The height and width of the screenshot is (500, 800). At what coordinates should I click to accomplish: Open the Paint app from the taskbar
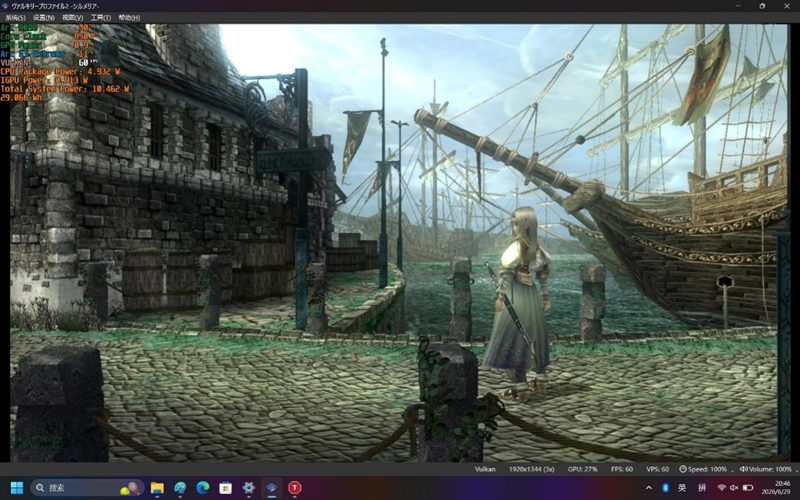(x=180, y=488)
